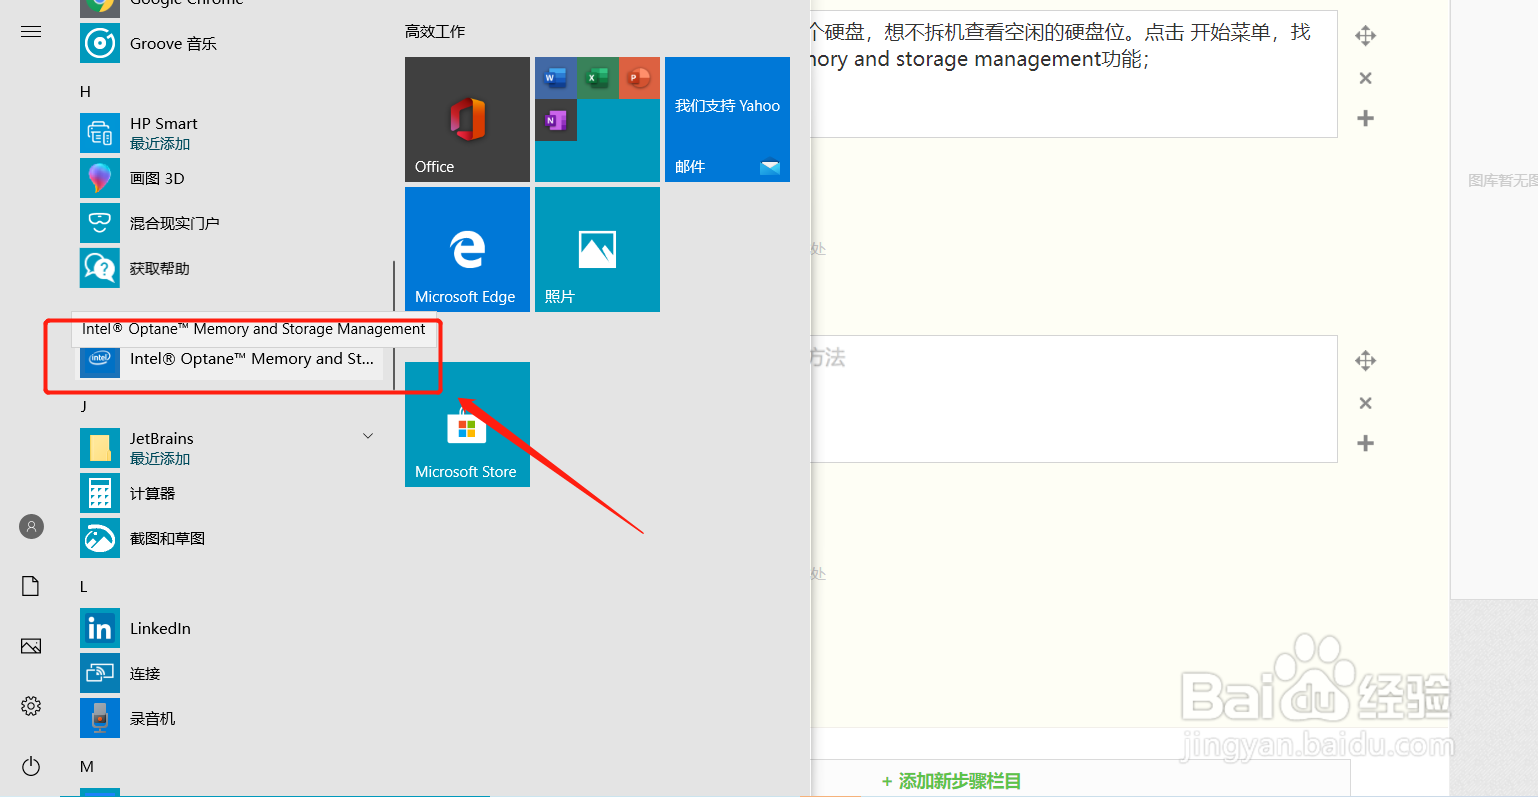Launch the Microsoft Edge tile
The width and height of the screenshot is (1538, 797).
467,249
